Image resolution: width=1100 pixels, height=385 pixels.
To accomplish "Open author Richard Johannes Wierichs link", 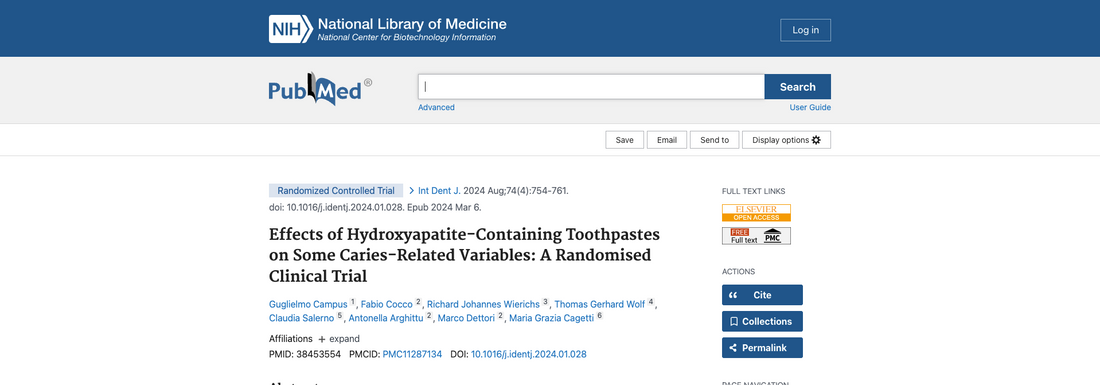I will [483, 304].
